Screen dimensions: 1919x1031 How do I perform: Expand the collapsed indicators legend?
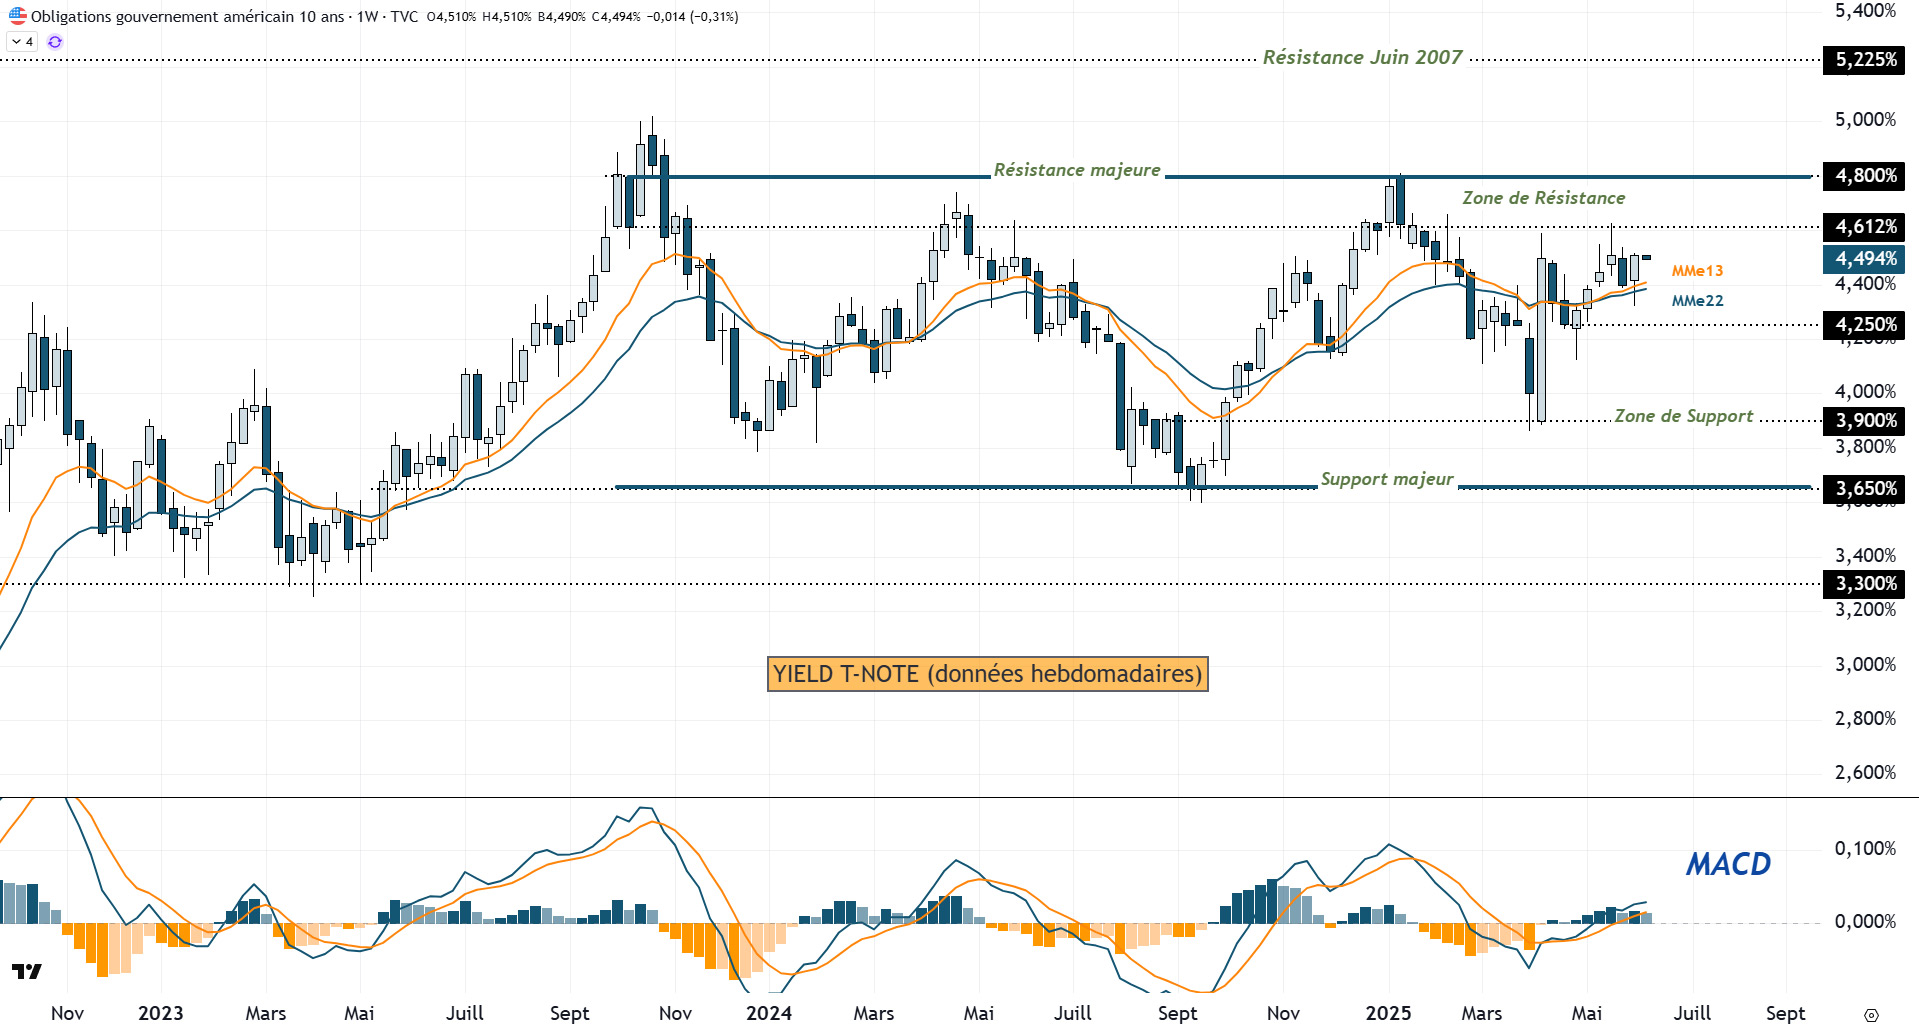click(22, 42)
